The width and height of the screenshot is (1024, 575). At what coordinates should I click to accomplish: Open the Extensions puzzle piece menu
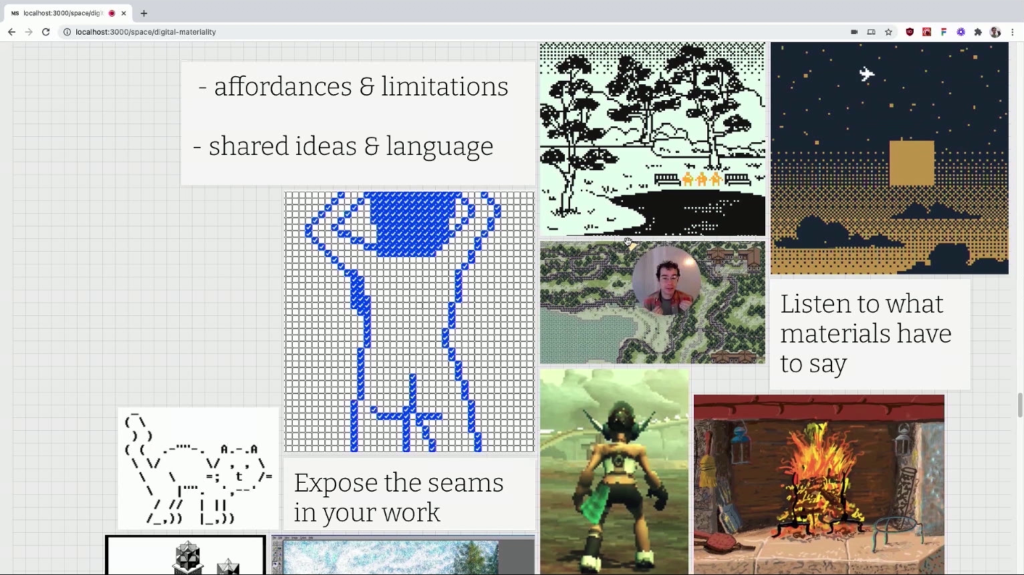[x=978, y=32]
